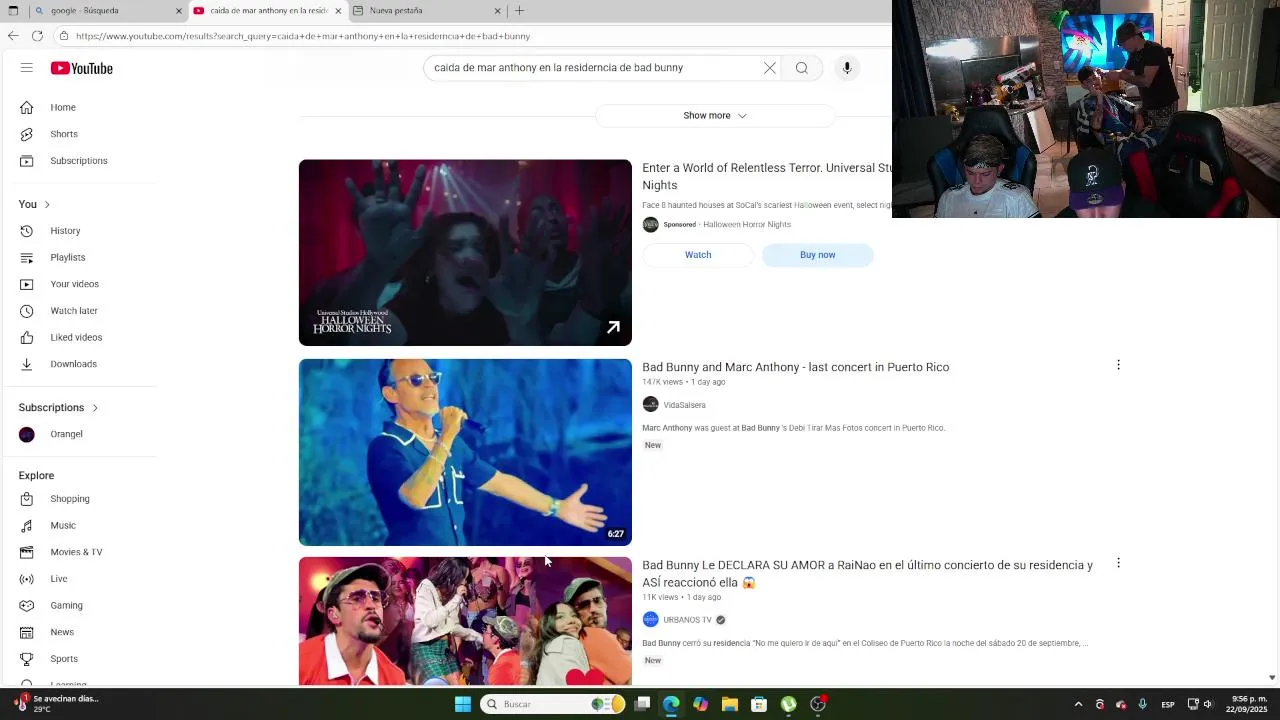Viewport: 1280px width, 720px height.
Task: Open a new browser tab with plus
Action: click(519, 10)
